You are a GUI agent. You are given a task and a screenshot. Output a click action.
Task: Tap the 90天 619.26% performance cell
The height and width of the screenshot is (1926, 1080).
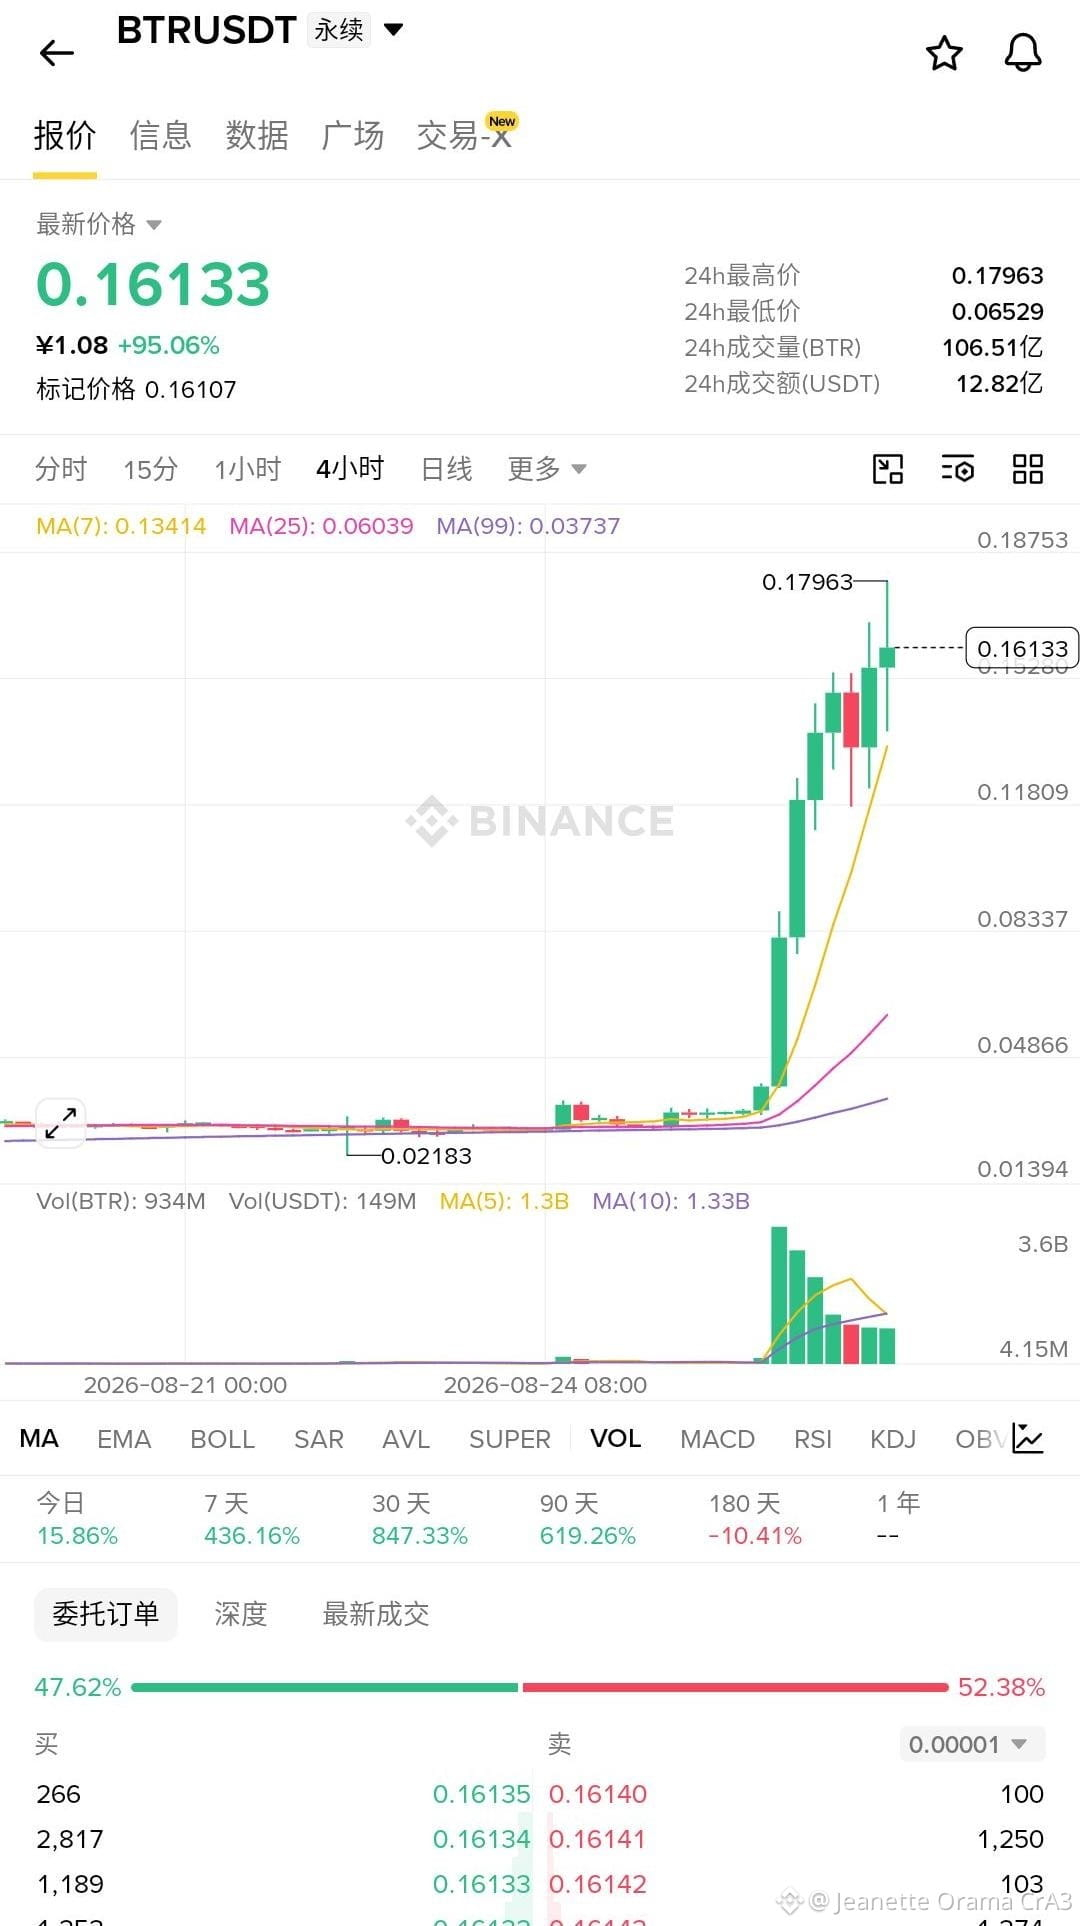[588, 1519]
